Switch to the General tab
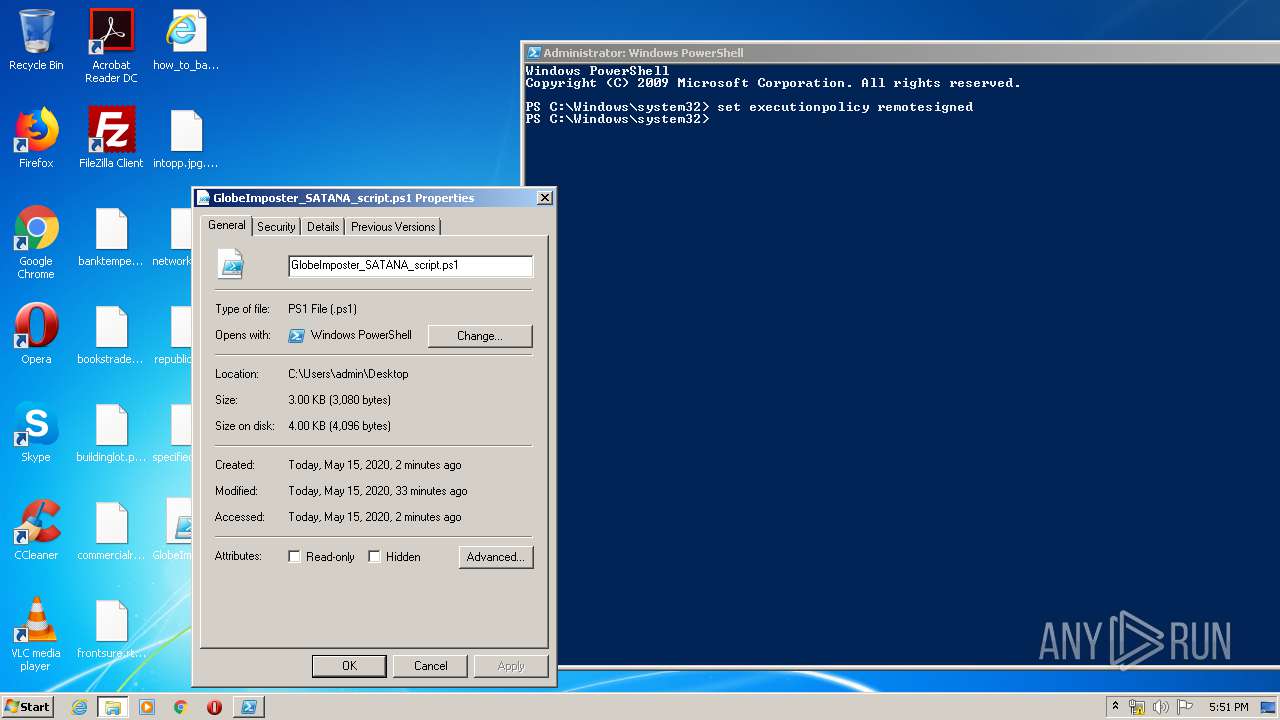 pos(227,225)
